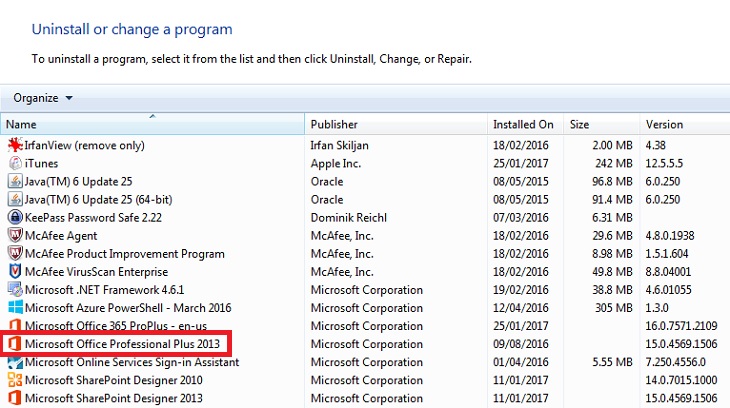Click the 6.31 MB size value
Image resolution: width=730 pixels, height=408 pixels.
coord(612,218)
